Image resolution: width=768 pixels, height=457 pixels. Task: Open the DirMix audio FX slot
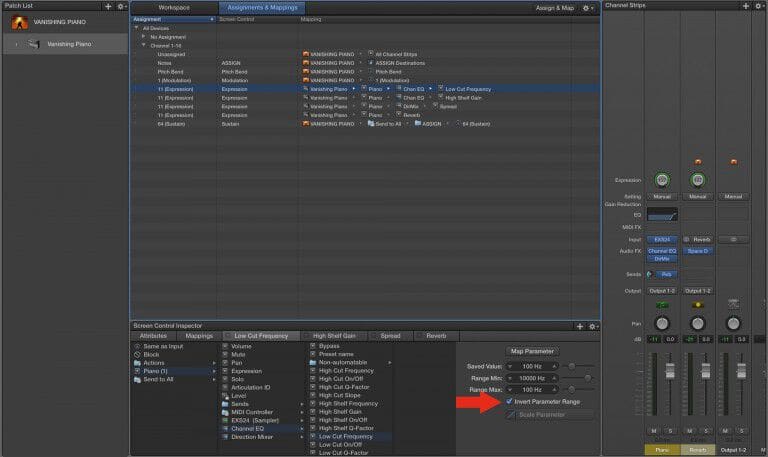pos(662,259)
